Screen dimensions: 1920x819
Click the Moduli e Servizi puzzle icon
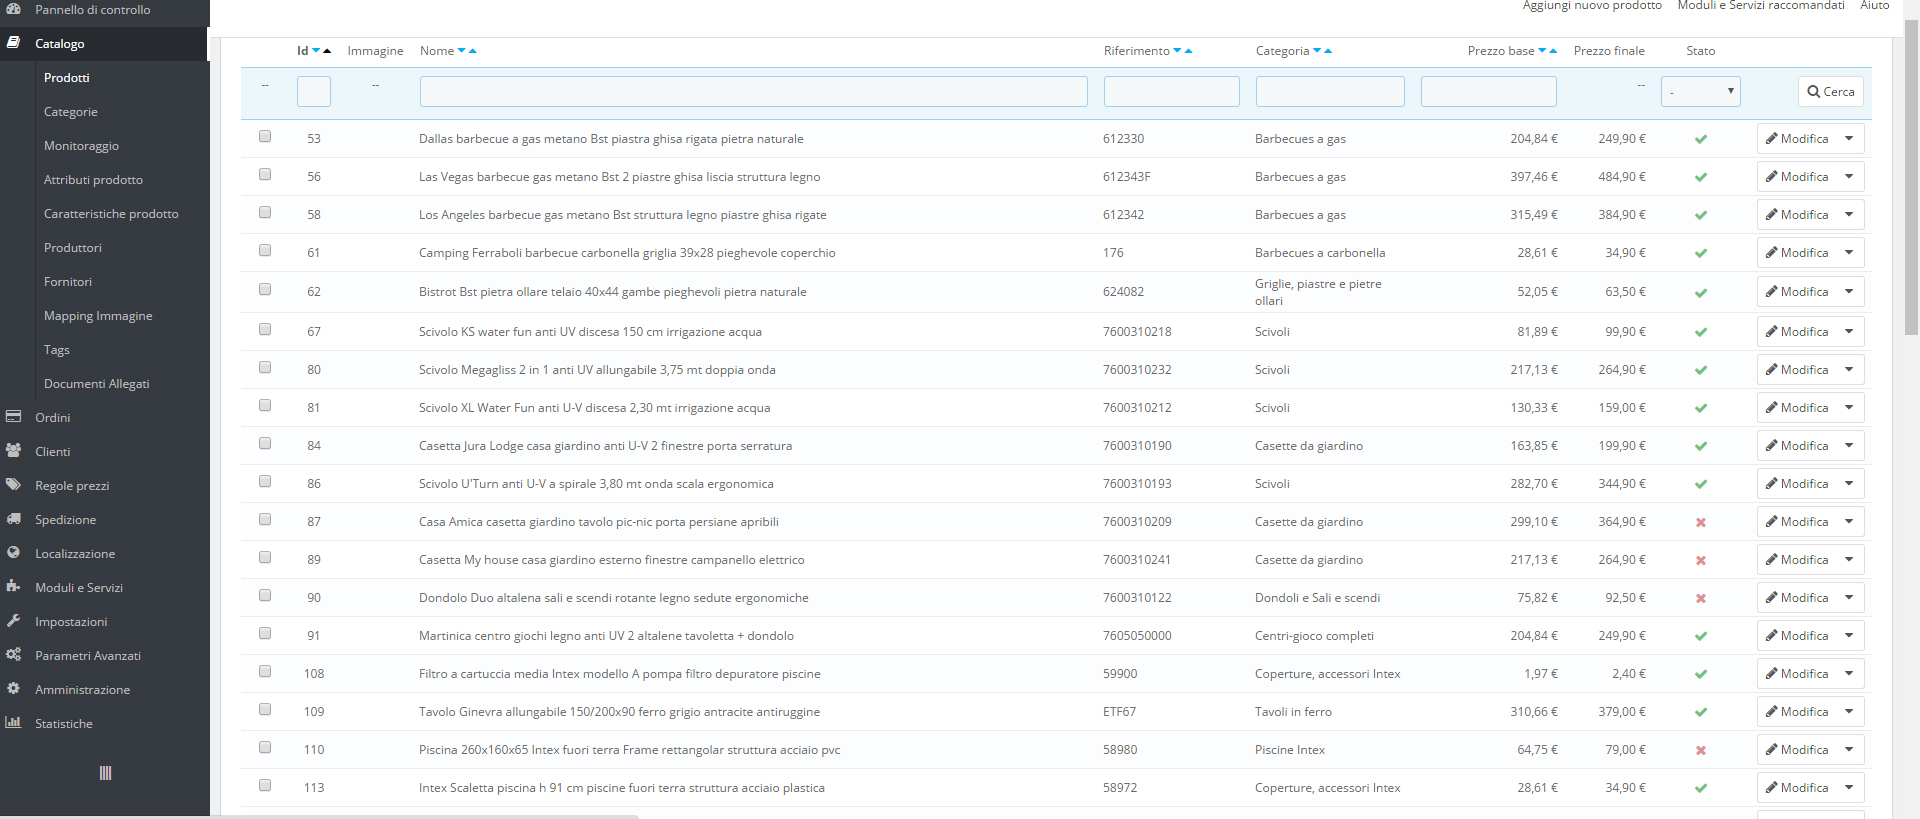(x=13, y=587)
